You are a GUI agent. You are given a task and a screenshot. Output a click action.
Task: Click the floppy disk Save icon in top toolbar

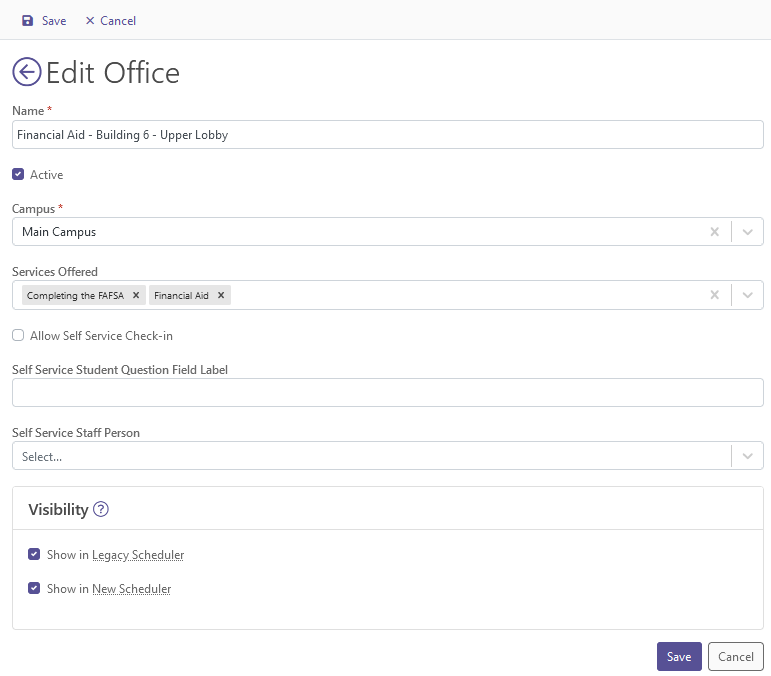click(28, 21)
